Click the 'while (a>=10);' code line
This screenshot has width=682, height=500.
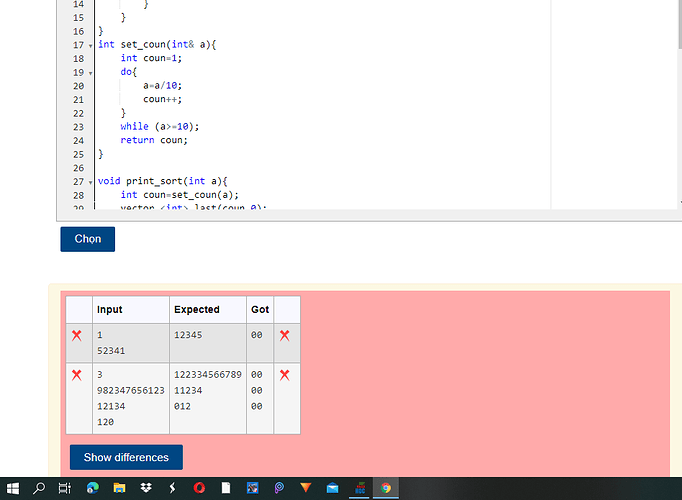(160, 127)
